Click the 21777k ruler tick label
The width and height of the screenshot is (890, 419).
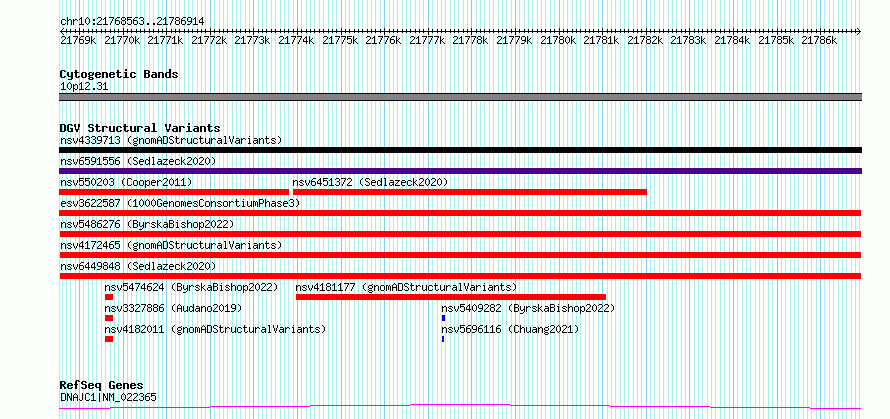[427, 40]
